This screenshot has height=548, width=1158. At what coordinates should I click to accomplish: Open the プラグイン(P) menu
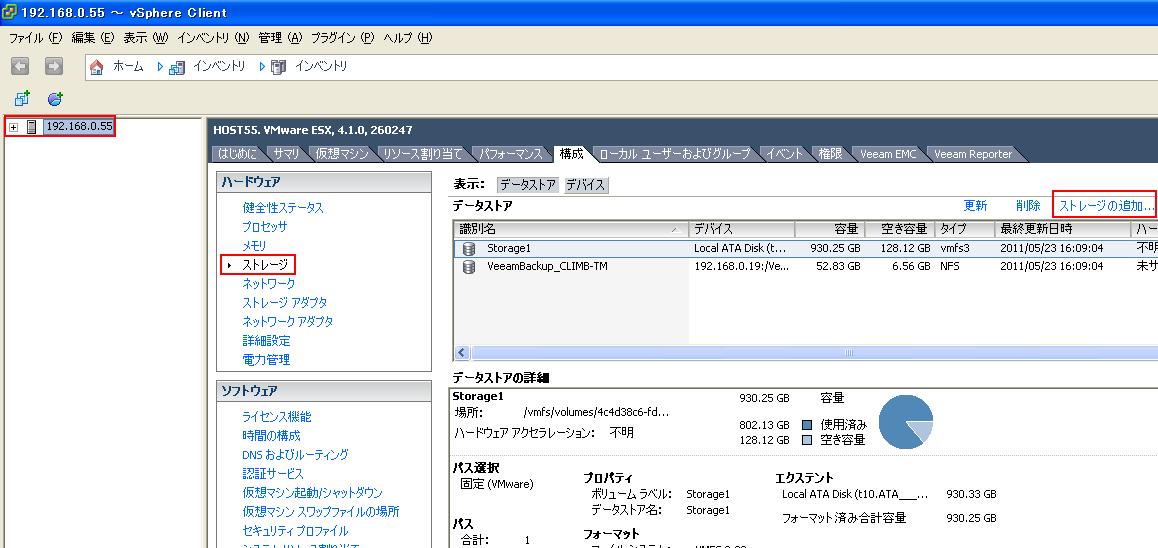[343, 38]
